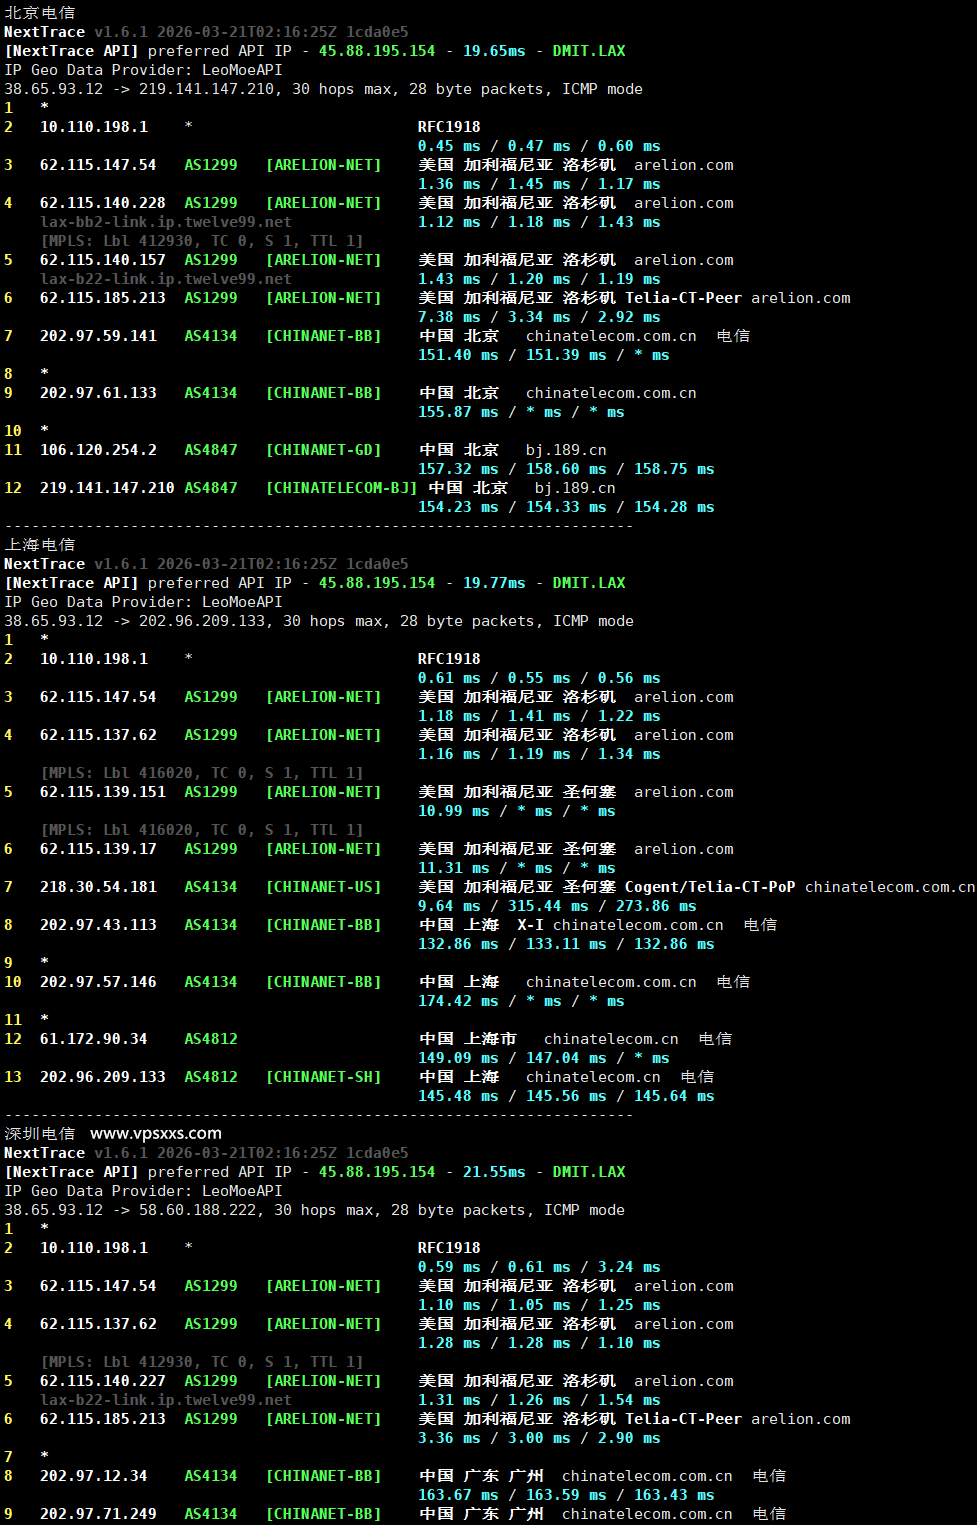The image size is (977, 1525).
Task: Click the Cogent/Telia-CT-PoP label
Action: (x=710, y=887)
